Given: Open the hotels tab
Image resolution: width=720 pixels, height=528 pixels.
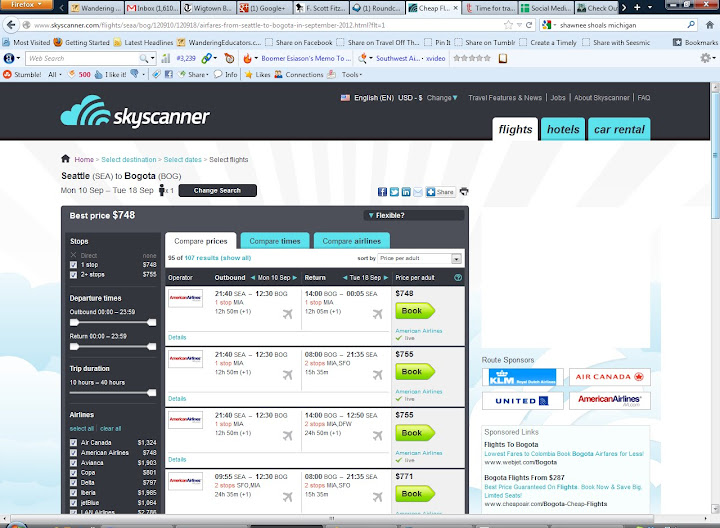Looking at the screenshot, I should point(563,129).
